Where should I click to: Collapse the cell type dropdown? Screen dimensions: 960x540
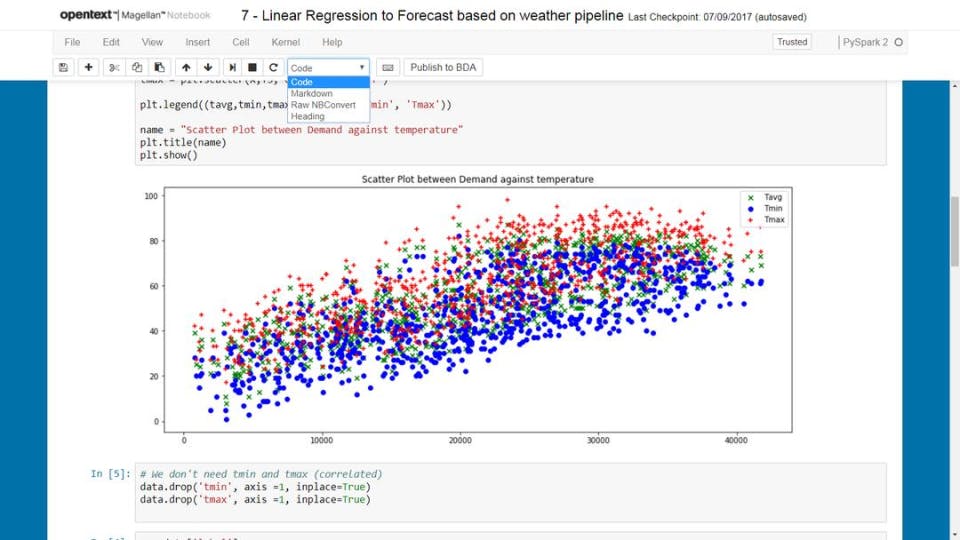click(x=328, y=67)
